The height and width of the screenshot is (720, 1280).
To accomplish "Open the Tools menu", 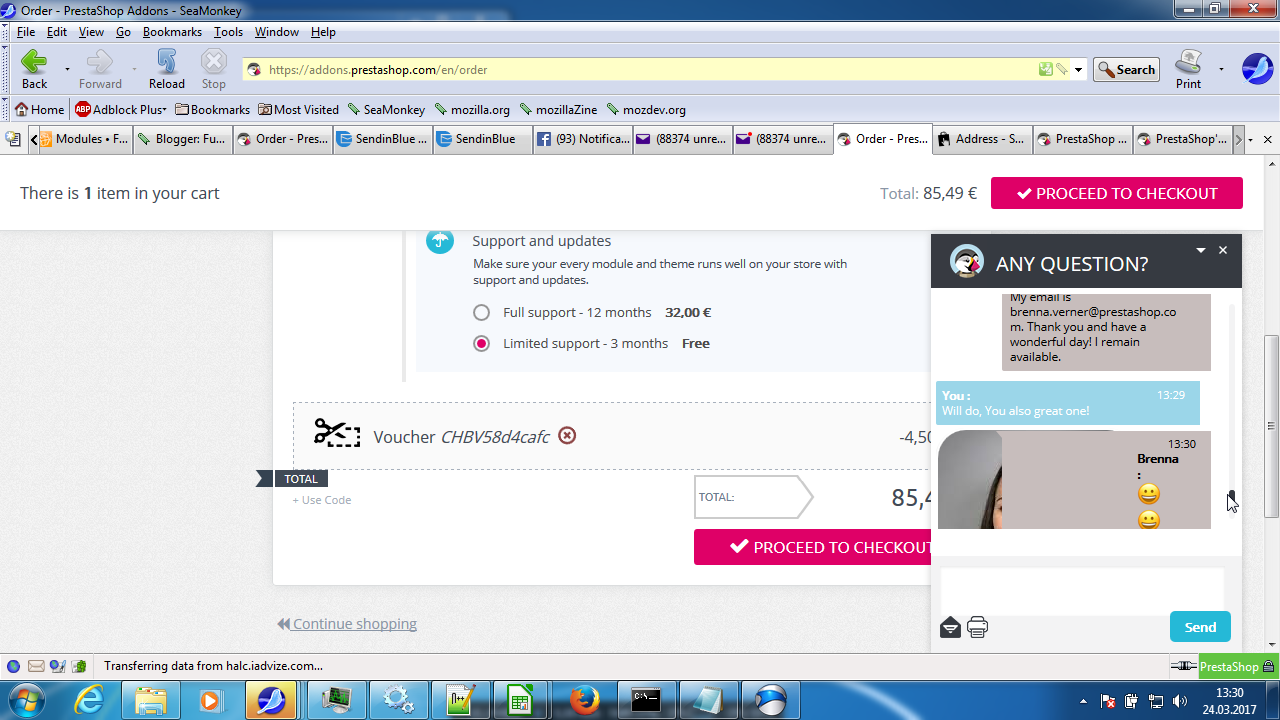I will point(228,32).
